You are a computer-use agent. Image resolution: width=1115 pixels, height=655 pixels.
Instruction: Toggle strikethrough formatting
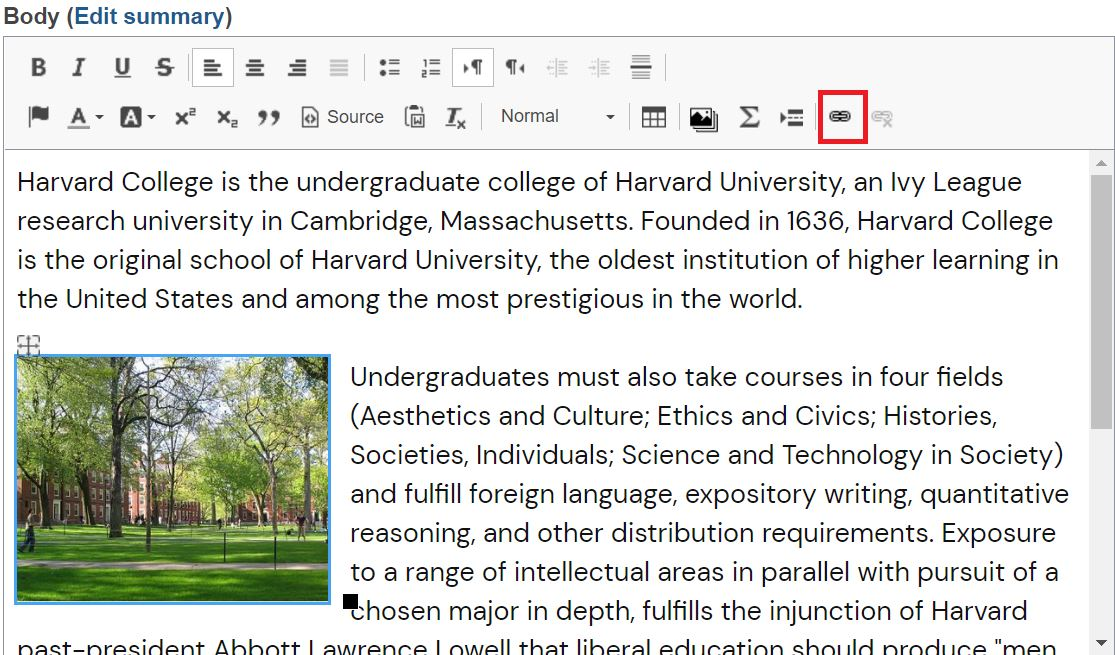pos(164,68)
